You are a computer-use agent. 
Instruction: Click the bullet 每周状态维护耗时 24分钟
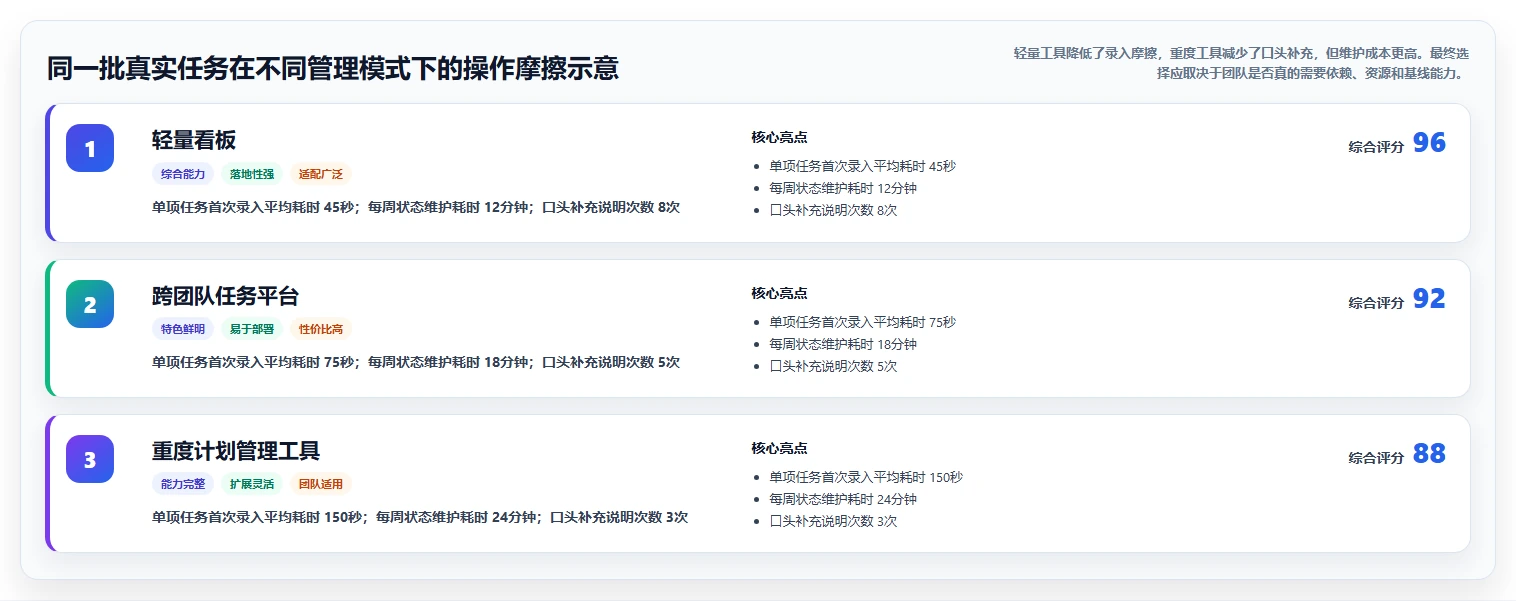[x=843, y=499]
